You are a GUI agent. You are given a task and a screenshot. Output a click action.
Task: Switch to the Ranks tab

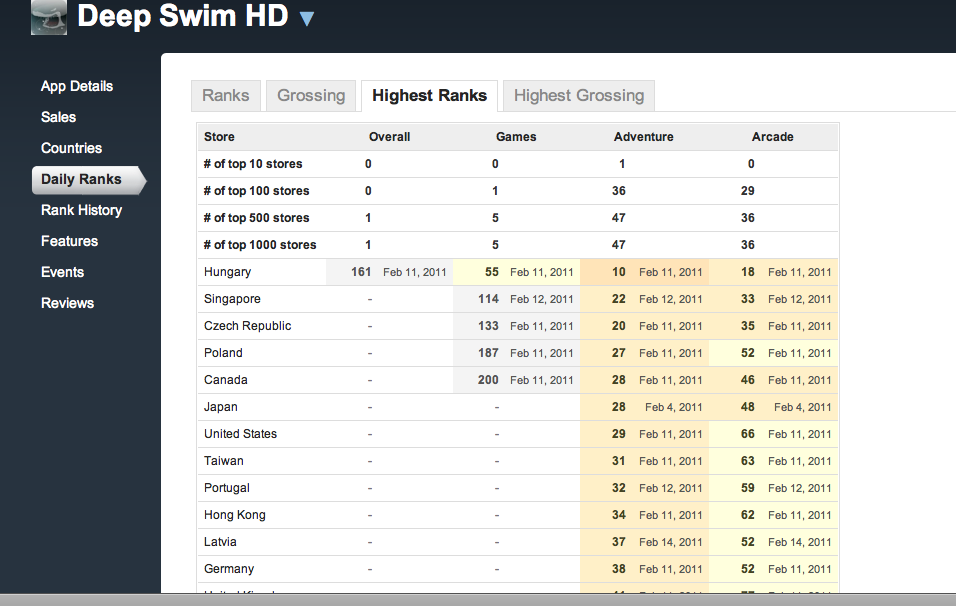coord(226,96)
